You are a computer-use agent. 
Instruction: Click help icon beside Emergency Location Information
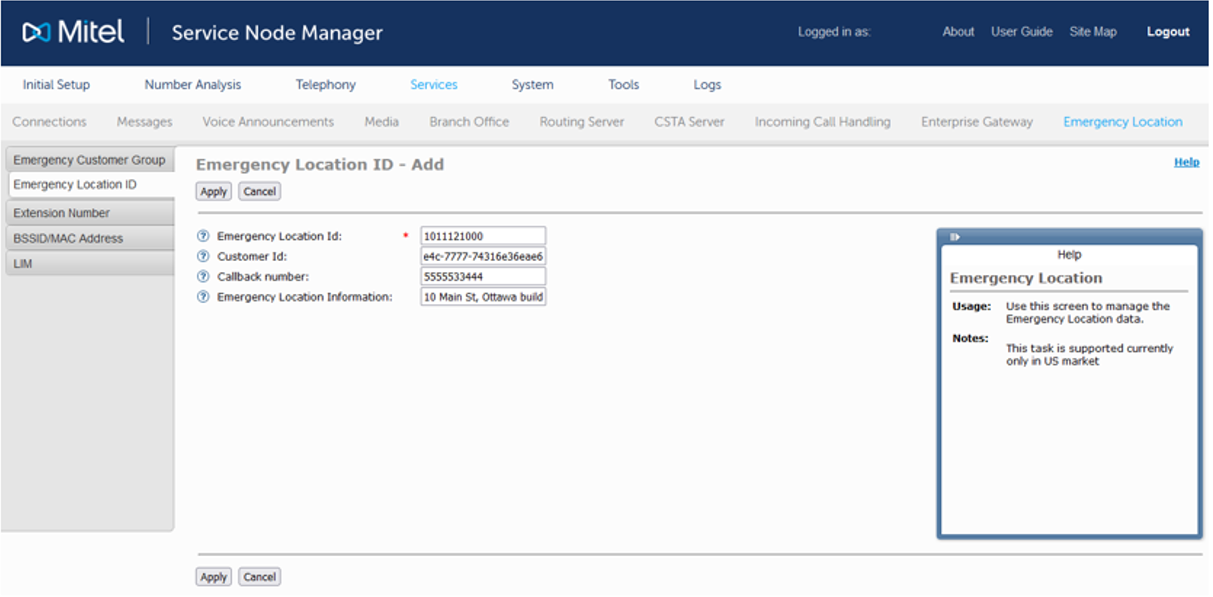(203, 297)
